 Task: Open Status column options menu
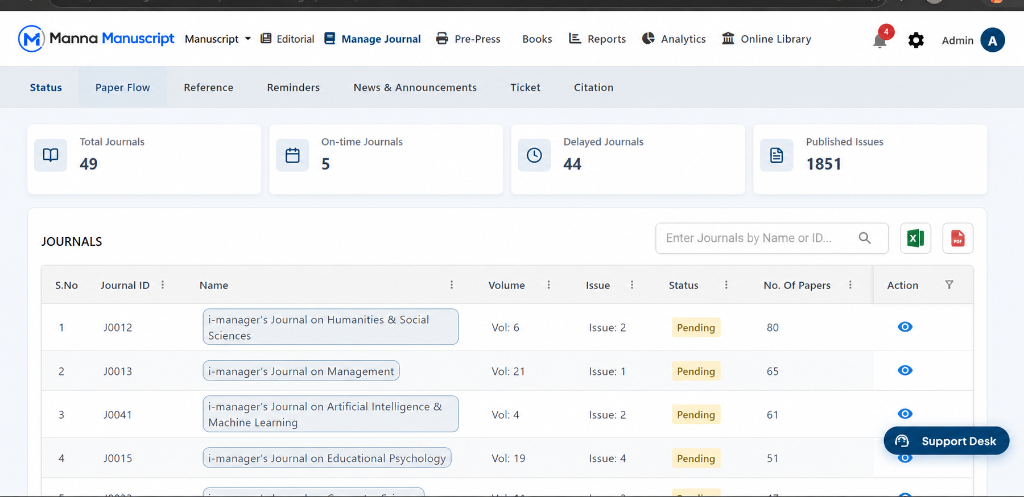pos(726,285)
